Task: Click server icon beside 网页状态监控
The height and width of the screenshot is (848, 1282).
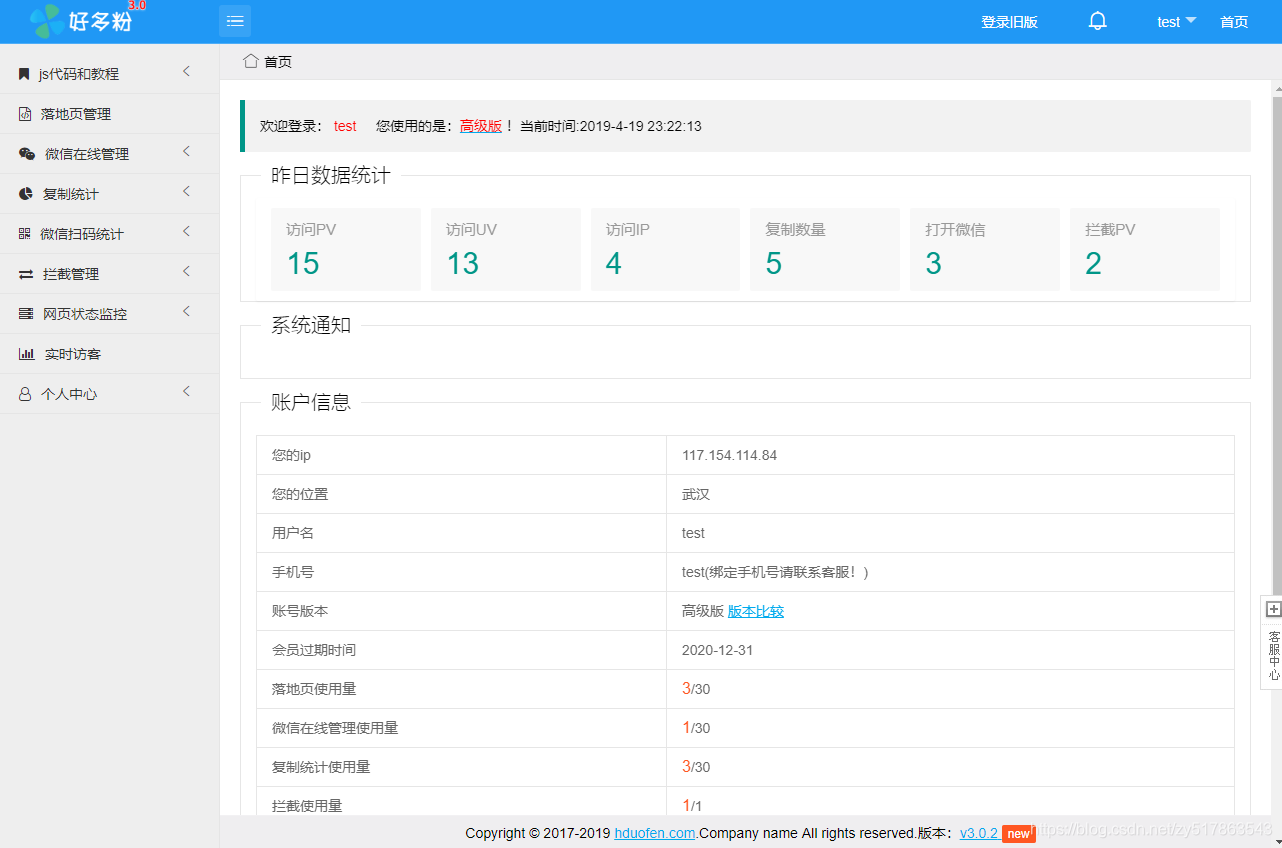Action: [x=26, y=314]
